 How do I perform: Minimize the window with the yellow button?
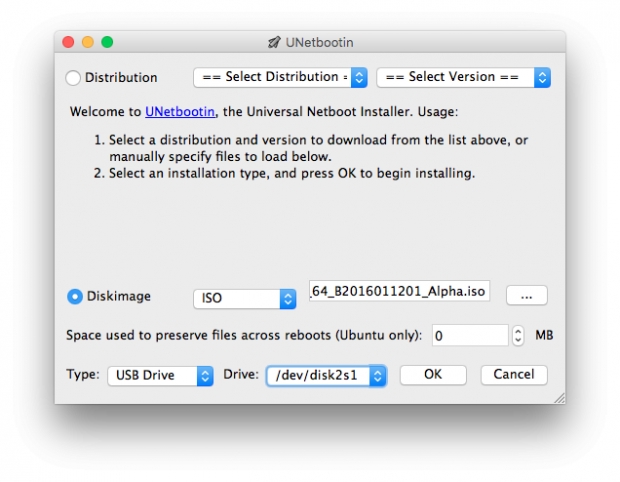(x=88, y=42)
